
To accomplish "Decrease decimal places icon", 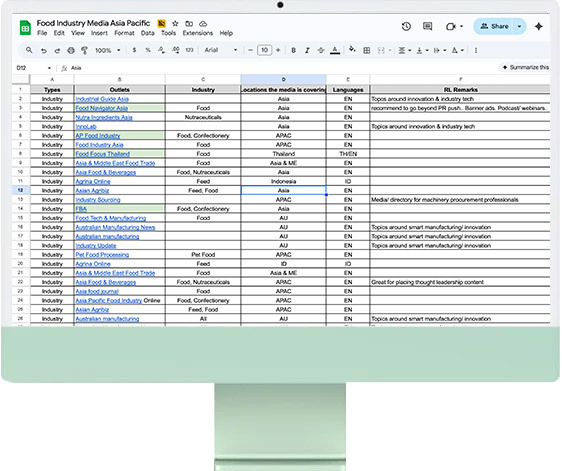I will pyautogui.click(x=161, y=50).
